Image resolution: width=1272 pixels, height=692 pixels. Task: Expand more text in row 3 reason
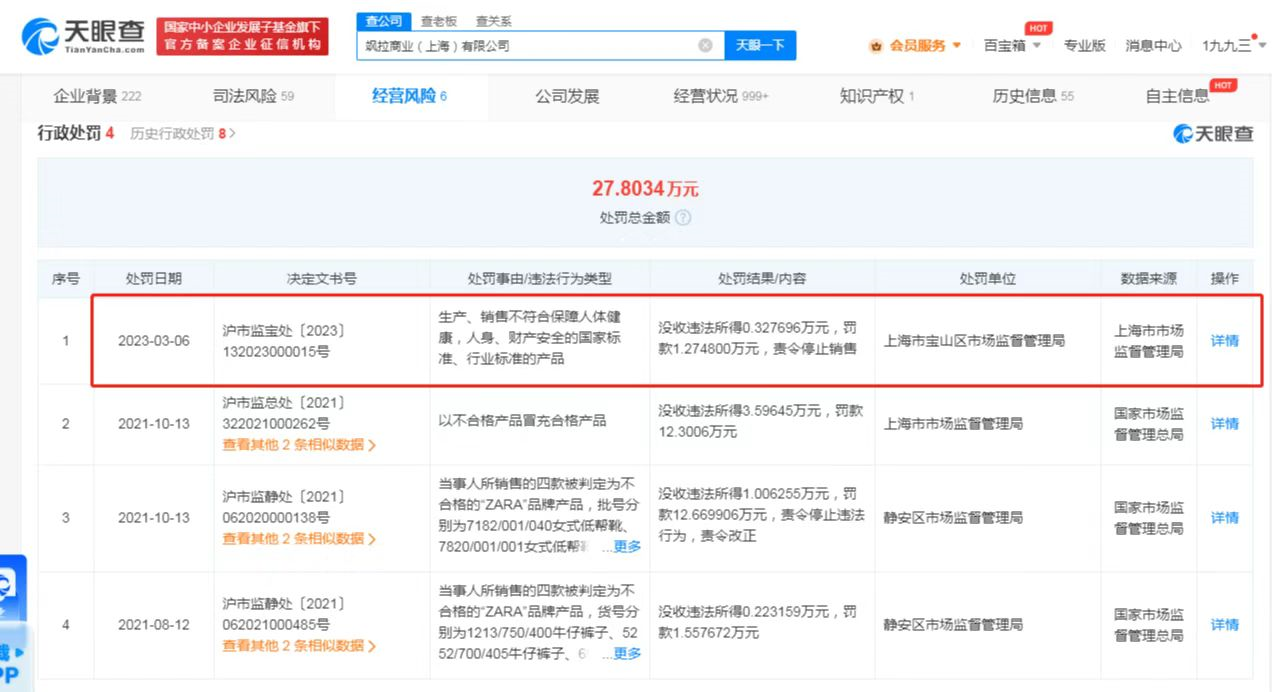pos(627,546)
